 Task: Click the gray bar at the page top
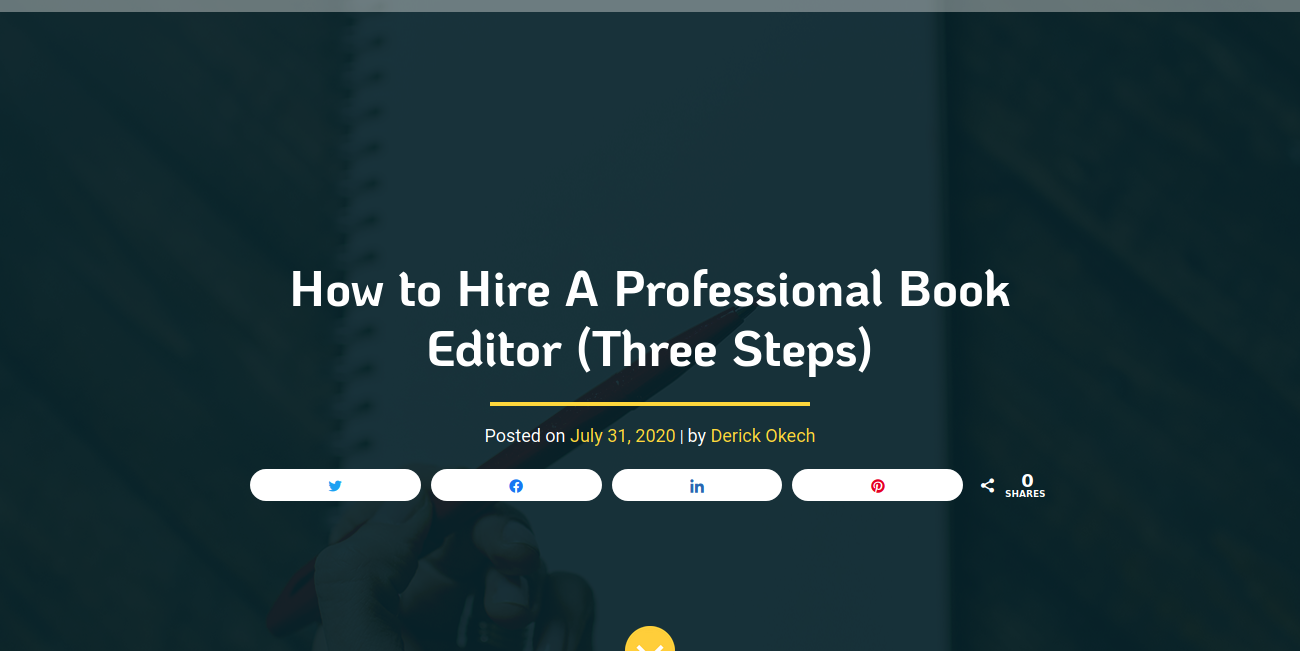click(x=650, y=5)
